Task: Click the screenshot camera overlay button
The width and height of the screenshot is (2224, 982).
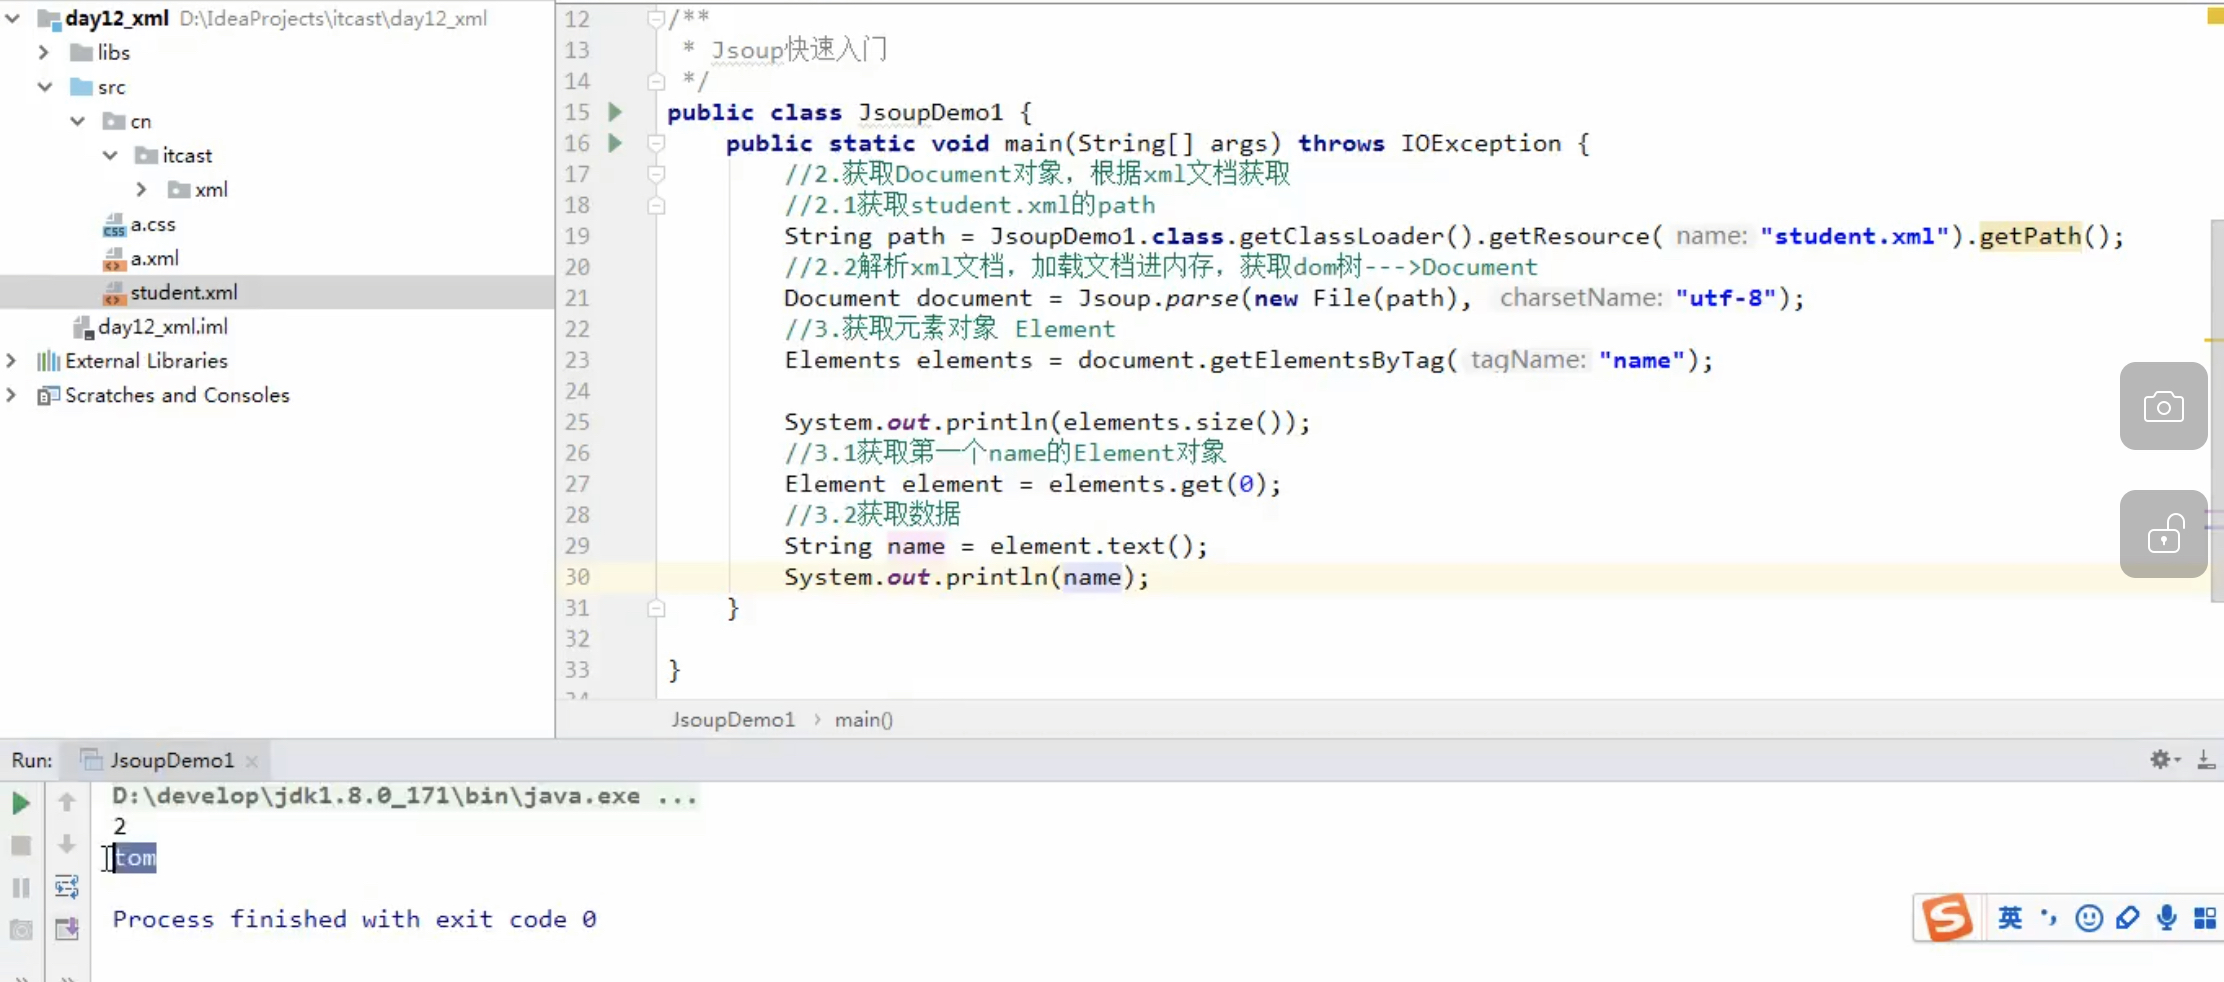Action: (x=2163, y=406)
